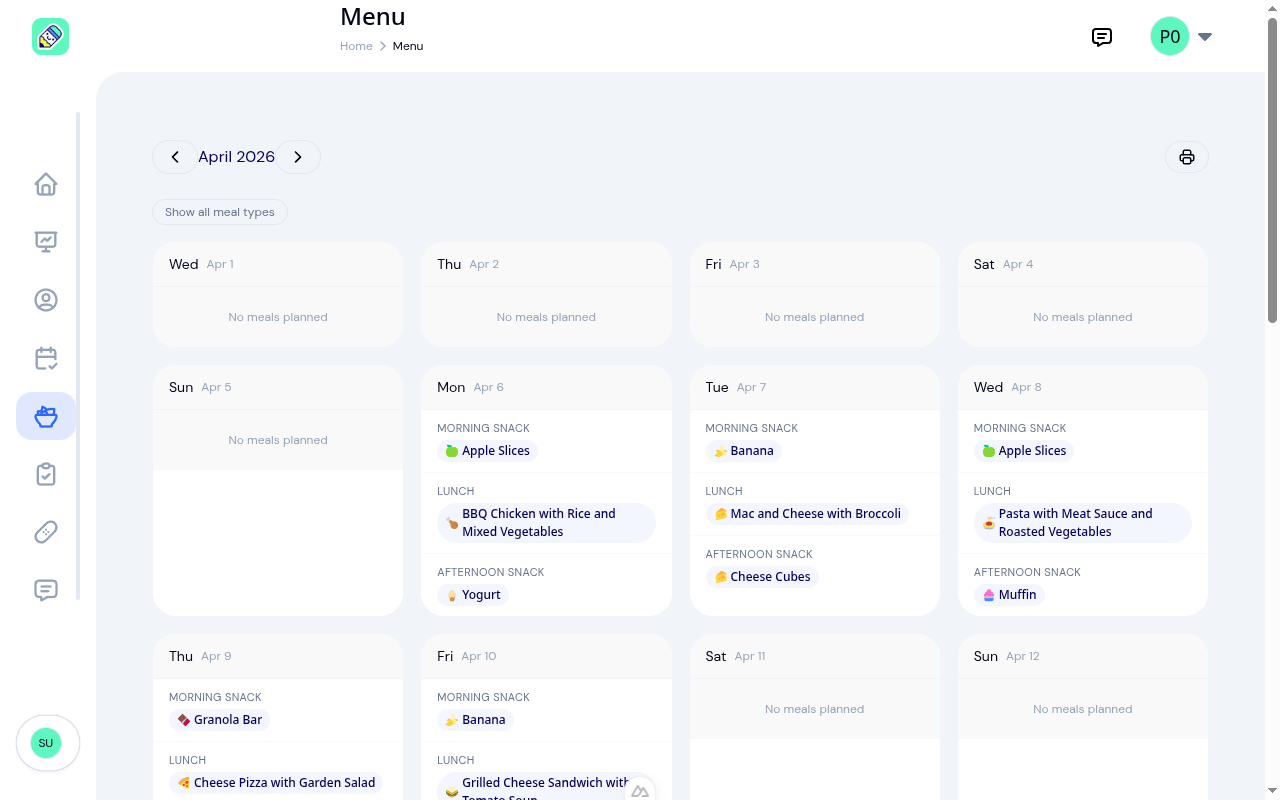This screenshot has width=1280, height=800.
Task: Click the Show all meal types button
Action: 220,212
